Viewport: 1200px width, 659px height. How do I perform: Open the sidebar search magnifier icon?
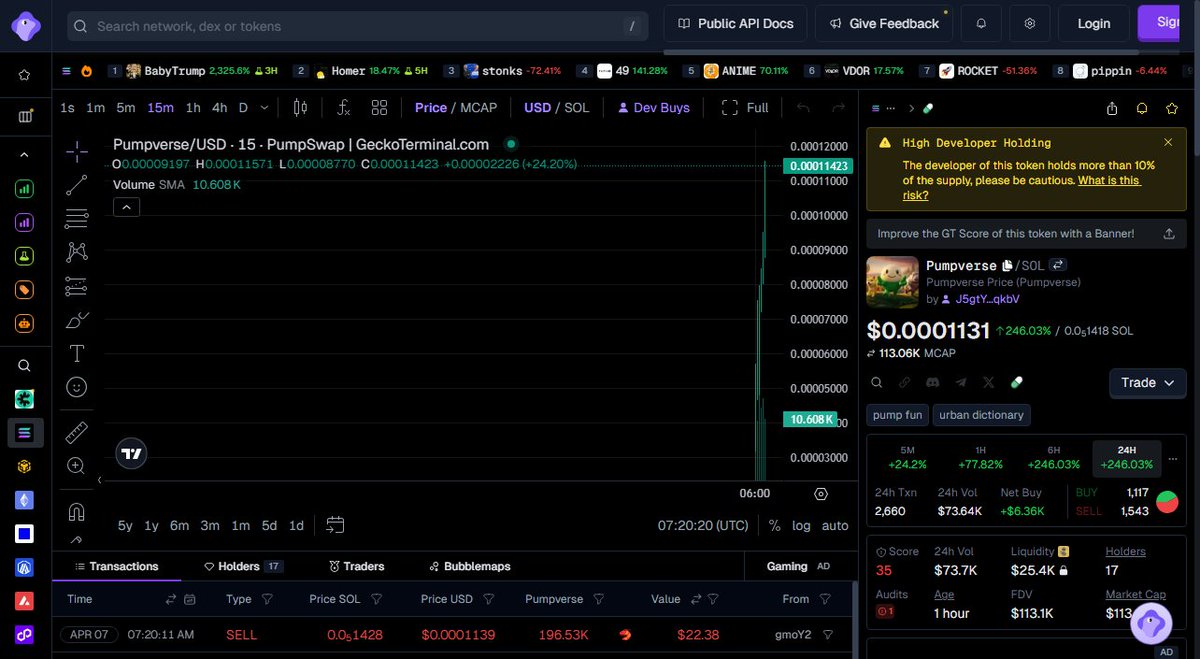(25, 366)
